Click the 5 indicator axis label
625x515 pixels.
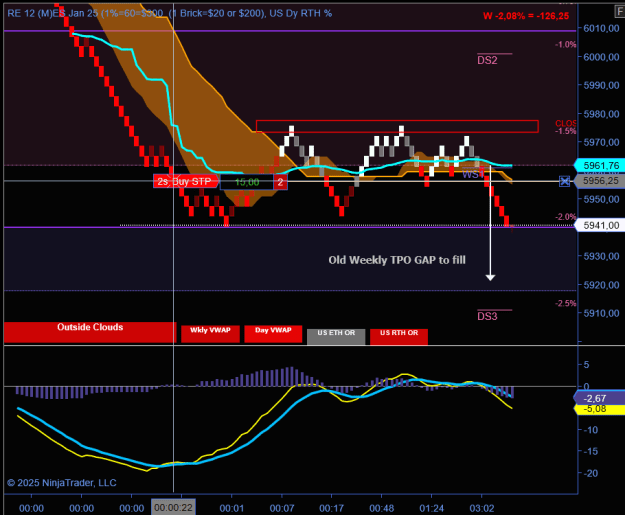pos(586,365)
